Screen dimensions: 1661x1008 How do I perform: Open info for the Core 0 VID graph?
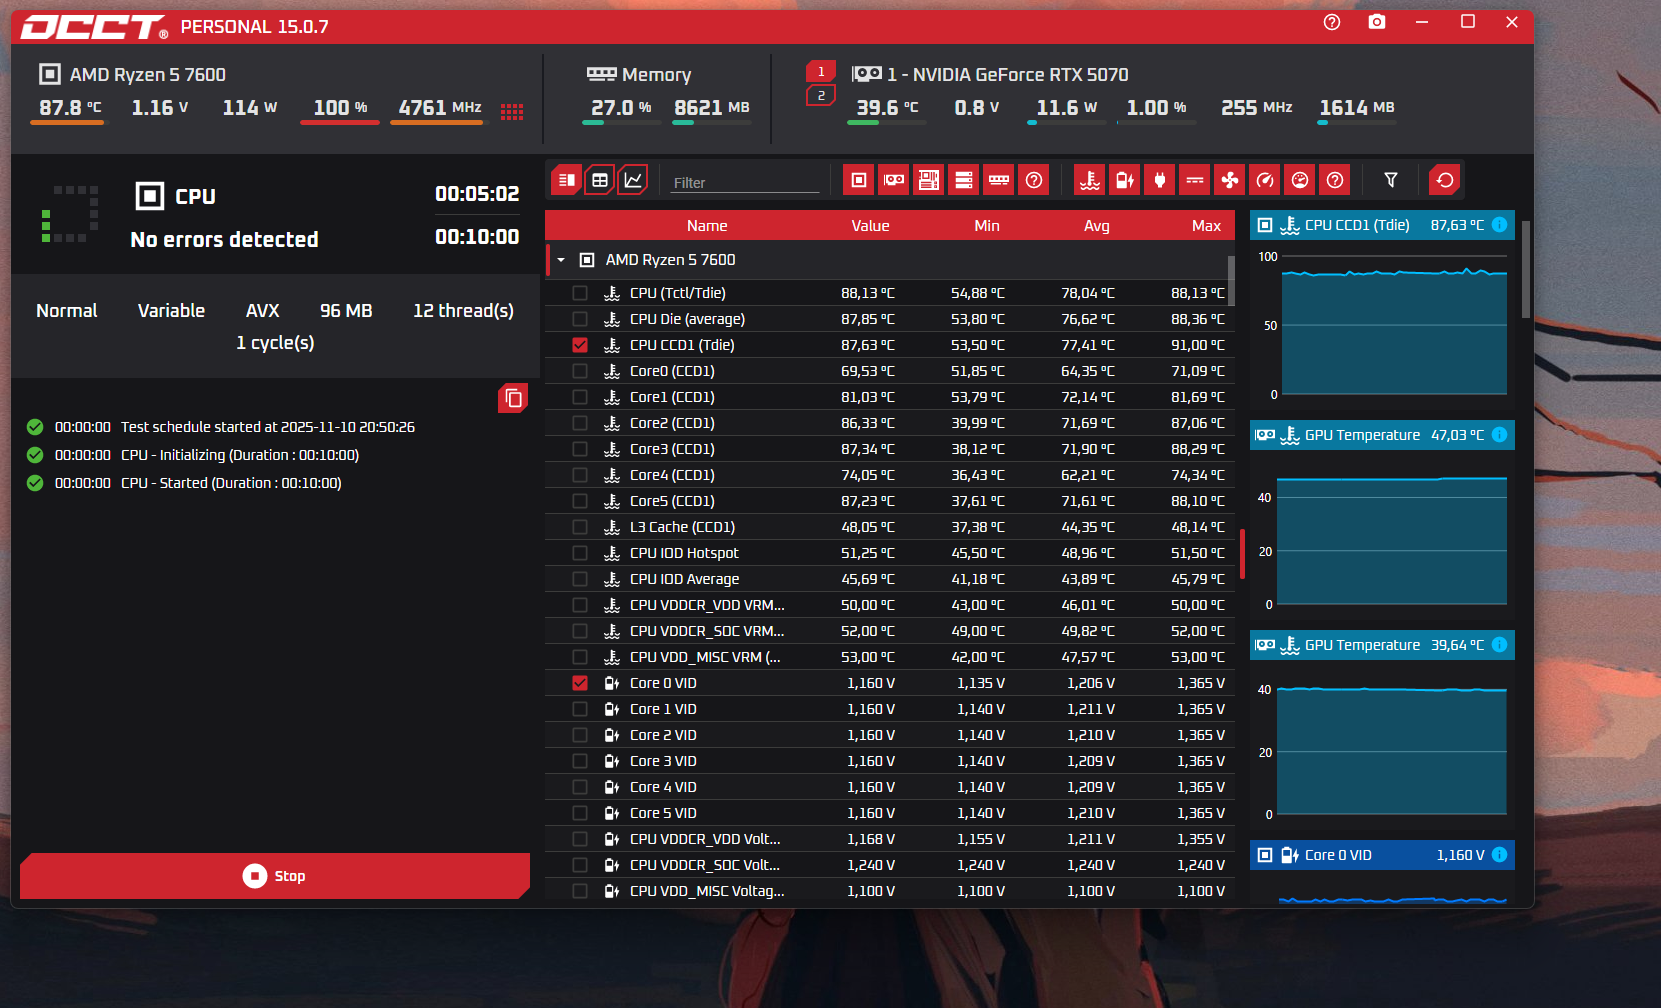(1500, 855)
